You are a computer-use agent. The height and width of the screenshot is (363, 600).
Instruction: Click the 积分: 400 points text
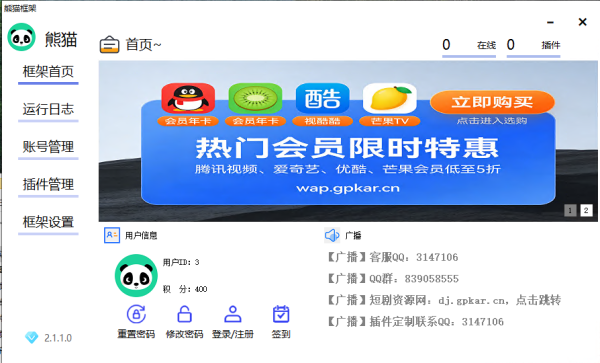click(x=185, y=289)
